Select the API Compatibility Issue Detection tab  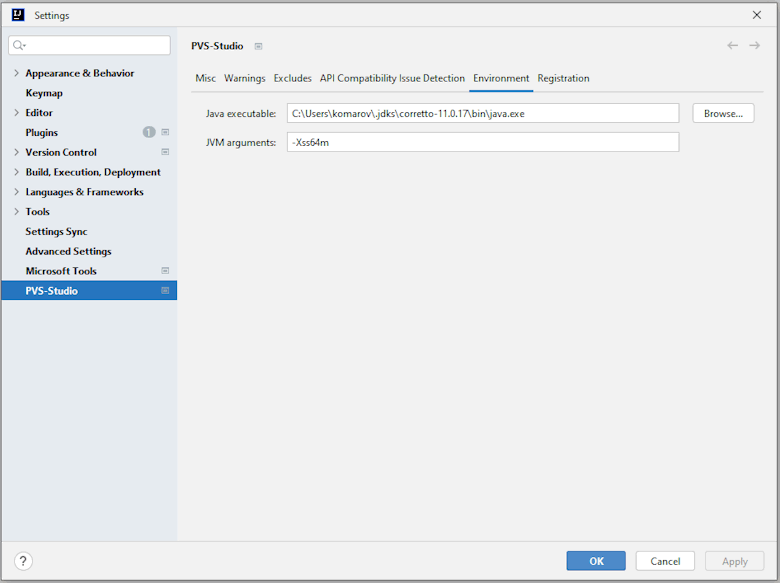click(x=392, y=78)
